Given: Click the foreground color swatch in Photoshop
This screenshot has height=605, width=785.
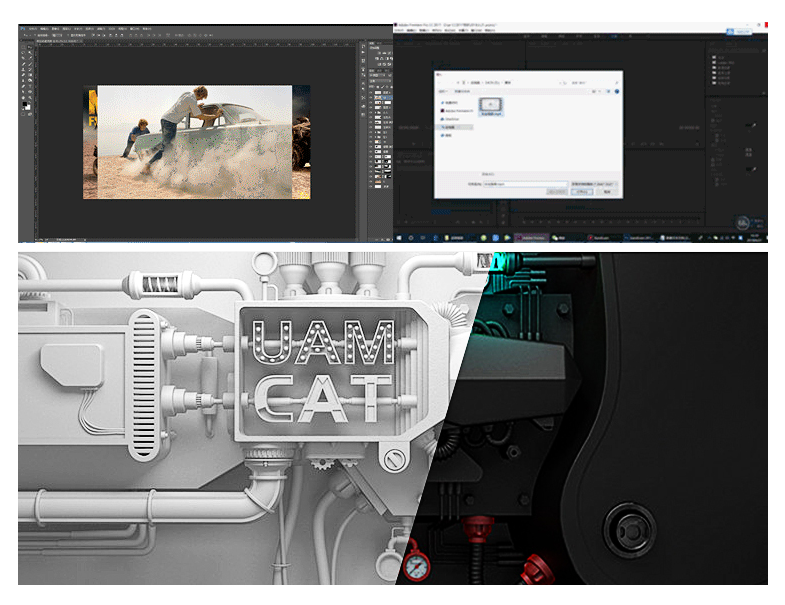Looking at the screenshot, I should click(25, 104).
